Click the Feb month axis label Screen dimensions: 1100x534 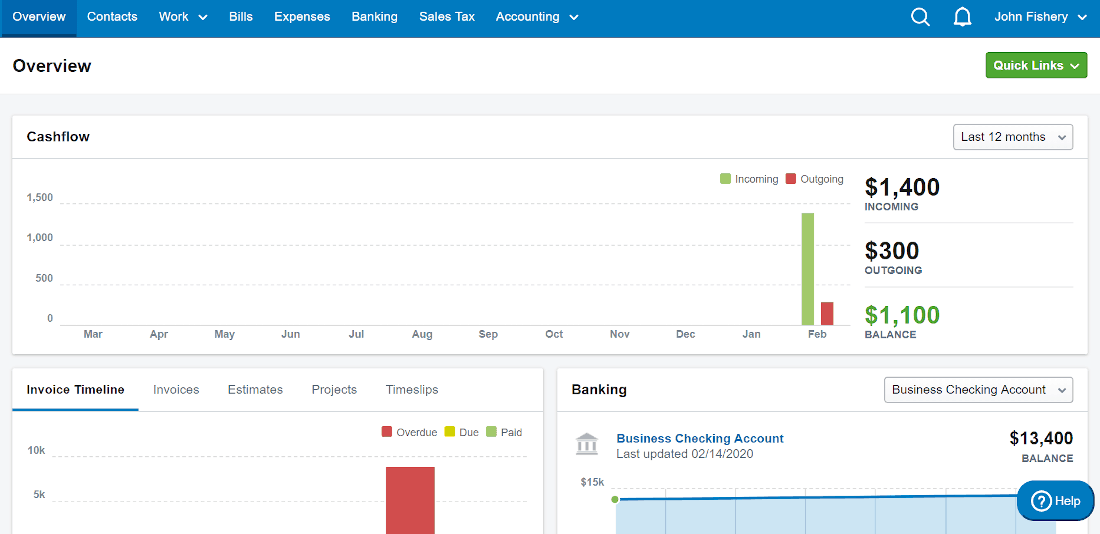pos(817,335)
